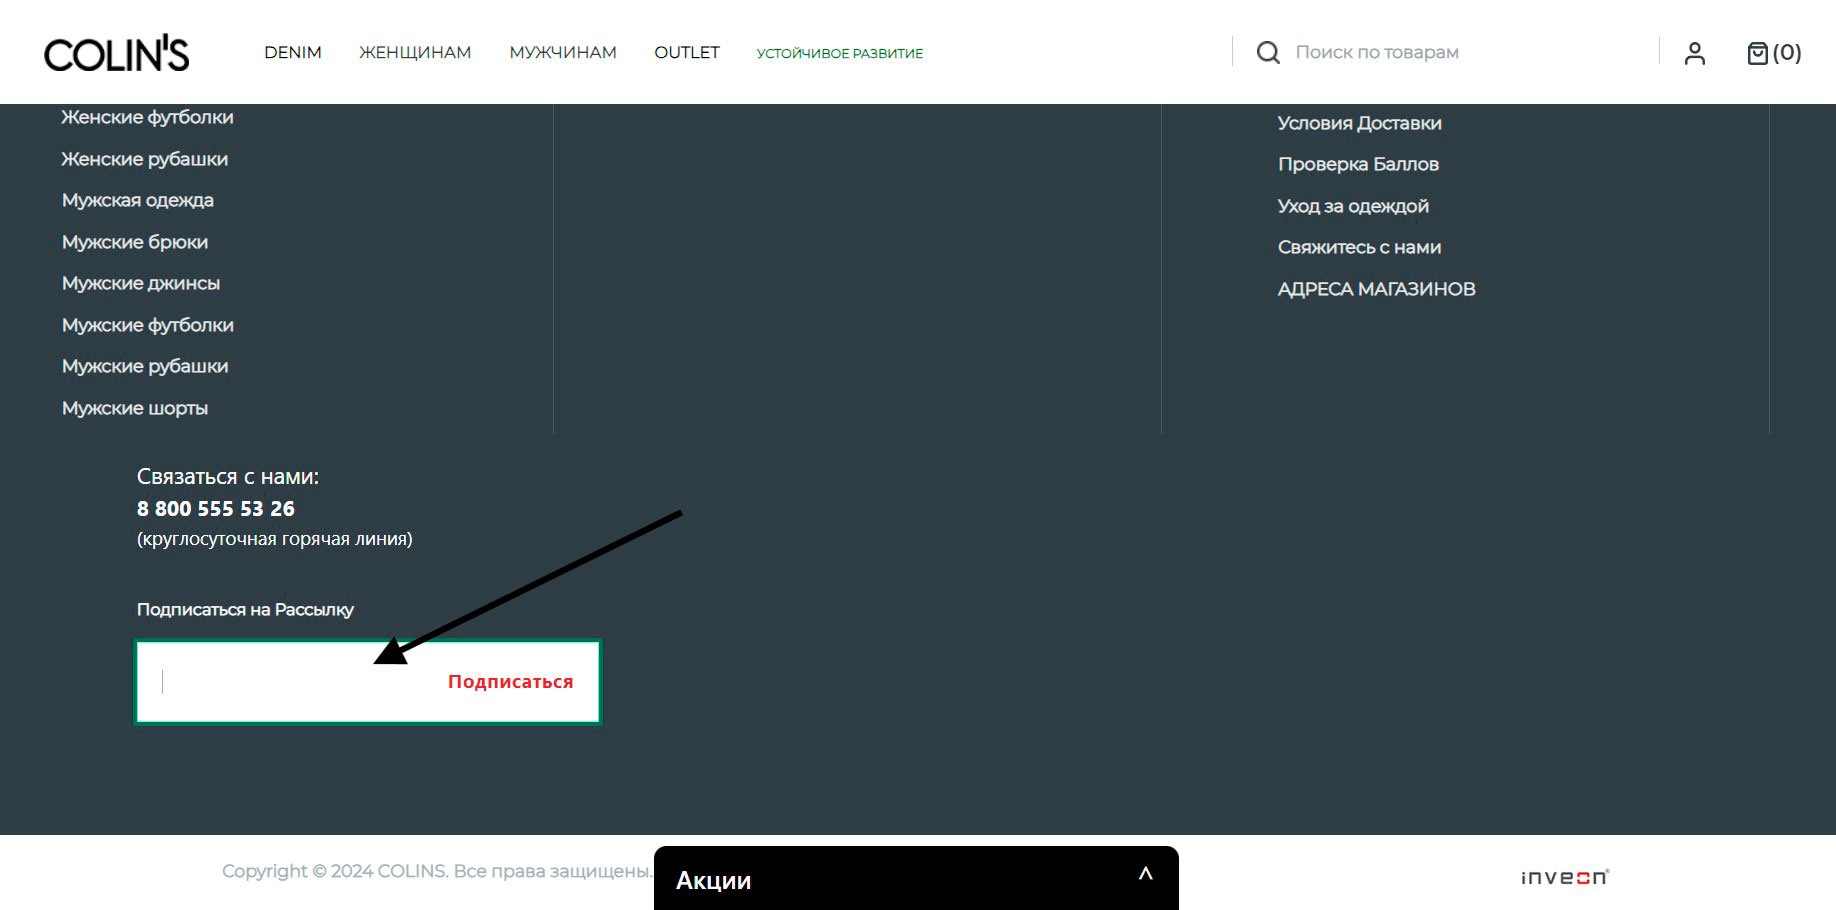
Task: Click the Inveon logo in footer
Action: coord(1565,877)
